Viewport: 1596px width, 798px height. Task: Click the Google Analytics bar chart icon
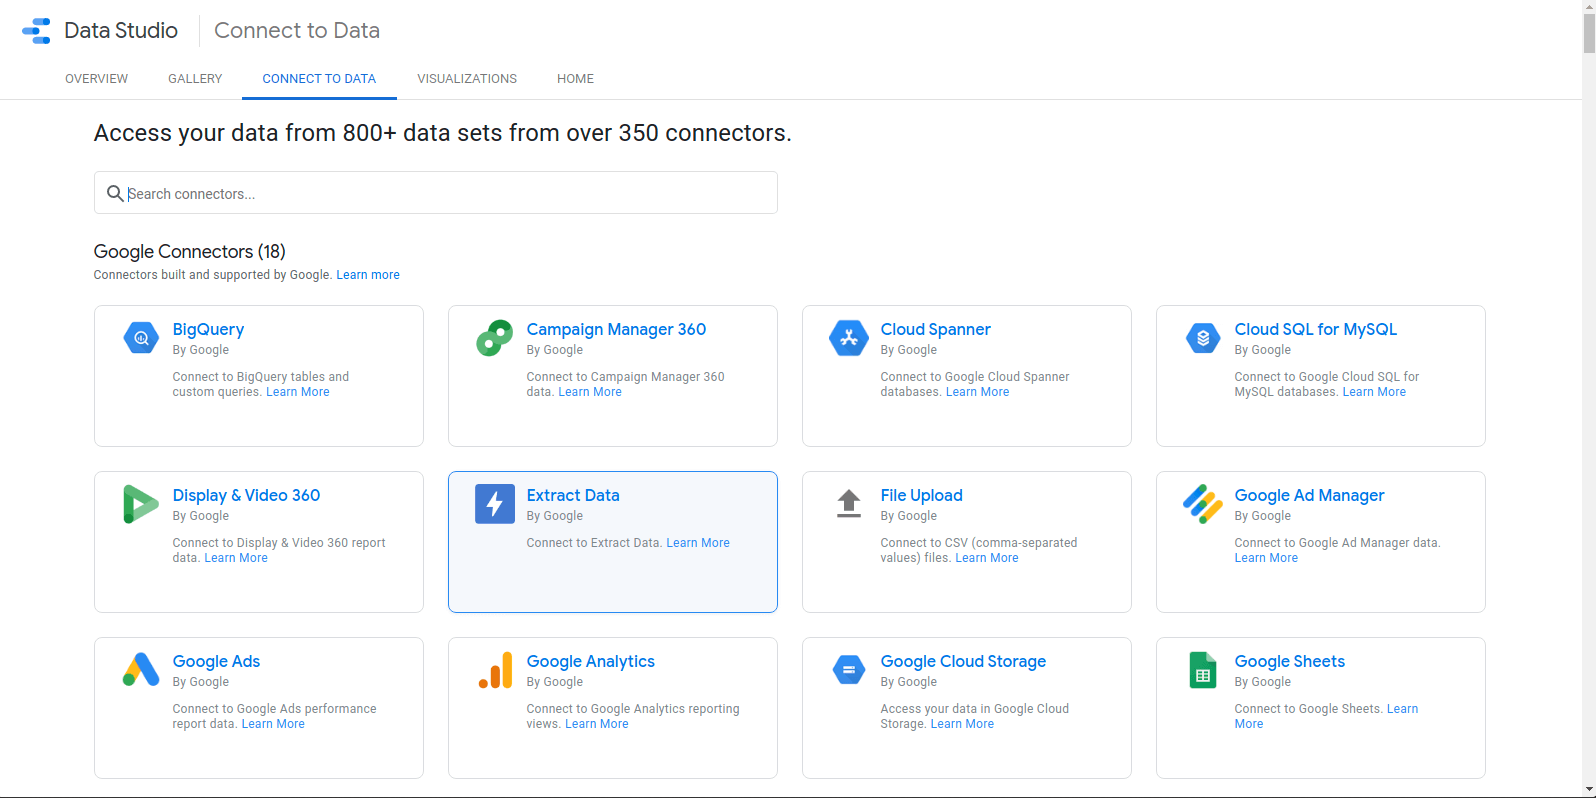495,670
